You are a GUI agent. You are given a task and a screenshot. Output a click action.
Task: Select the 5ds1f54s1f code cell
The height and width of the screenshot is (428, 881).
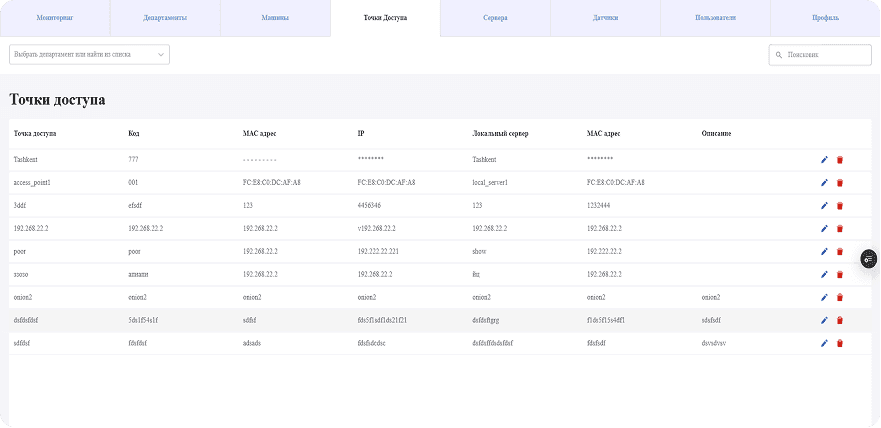pos(145,320)
